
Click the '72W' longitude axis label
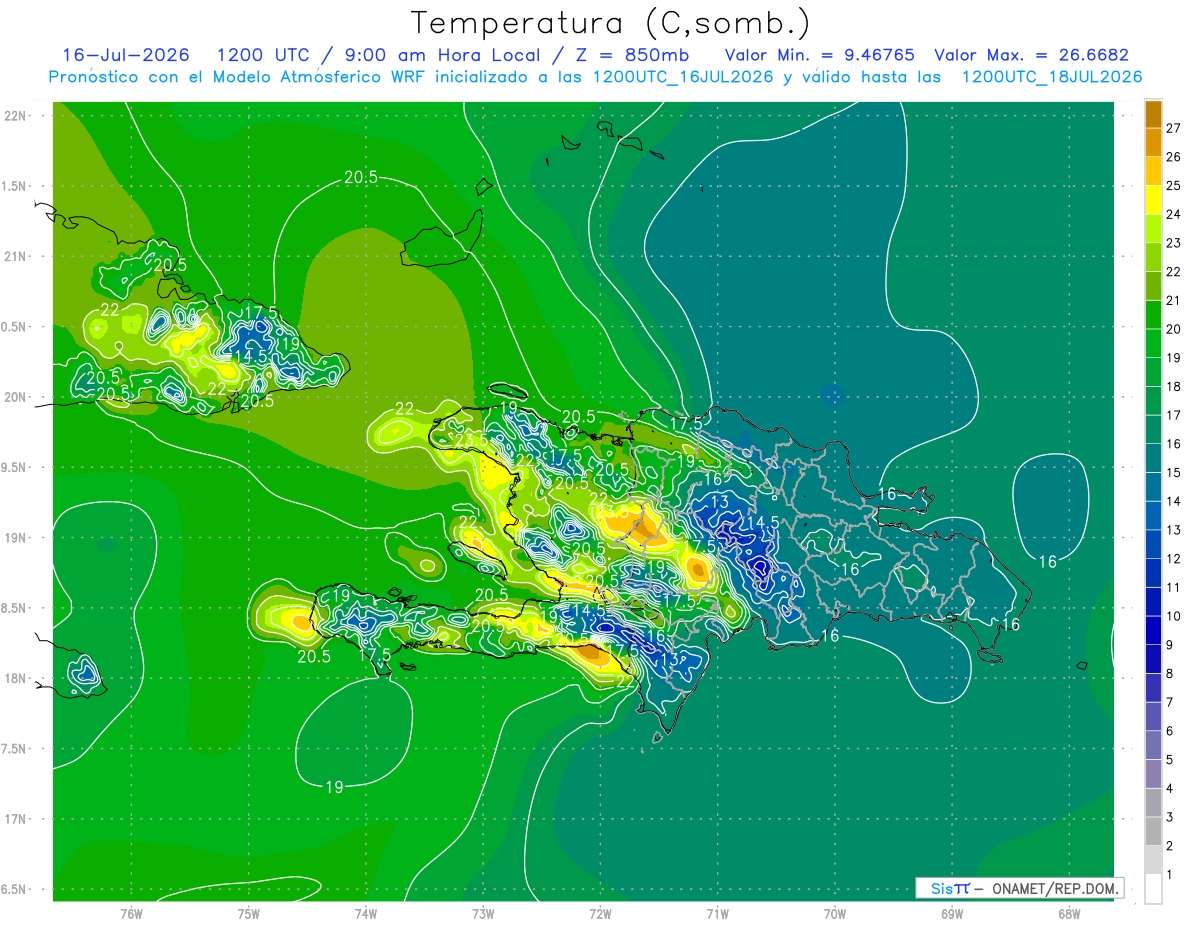point(600,914)
